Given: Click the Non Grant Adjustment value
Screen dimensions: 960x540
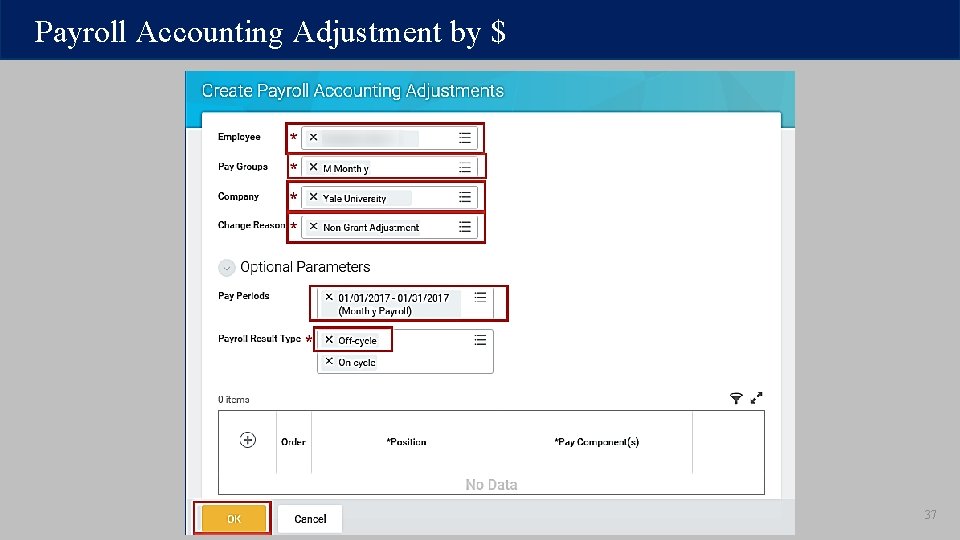Looking at the screenshot, I should (x=371, y=227).
